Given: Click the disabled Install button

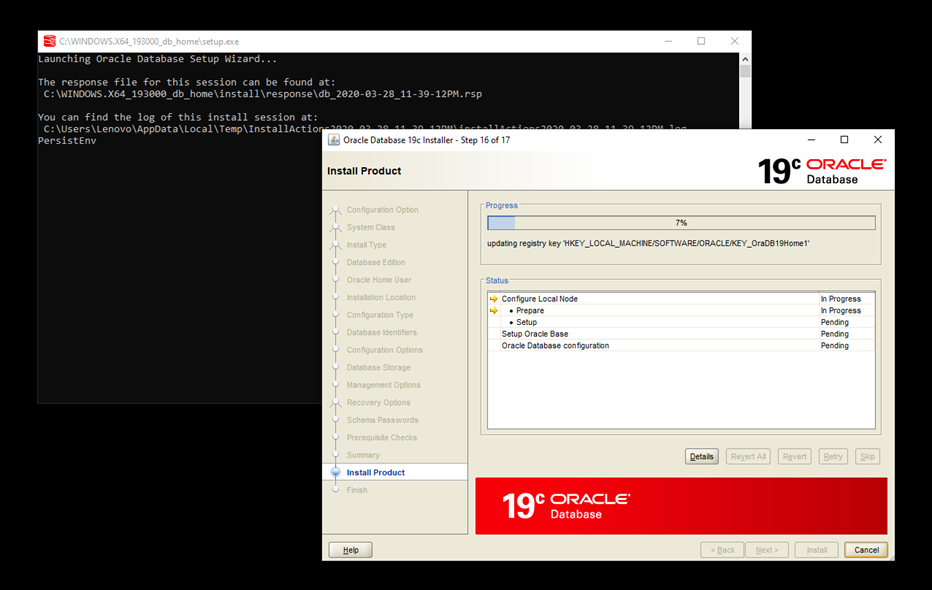Looking at the screenshot, I should pyautogui.click(x=817, y=550).
